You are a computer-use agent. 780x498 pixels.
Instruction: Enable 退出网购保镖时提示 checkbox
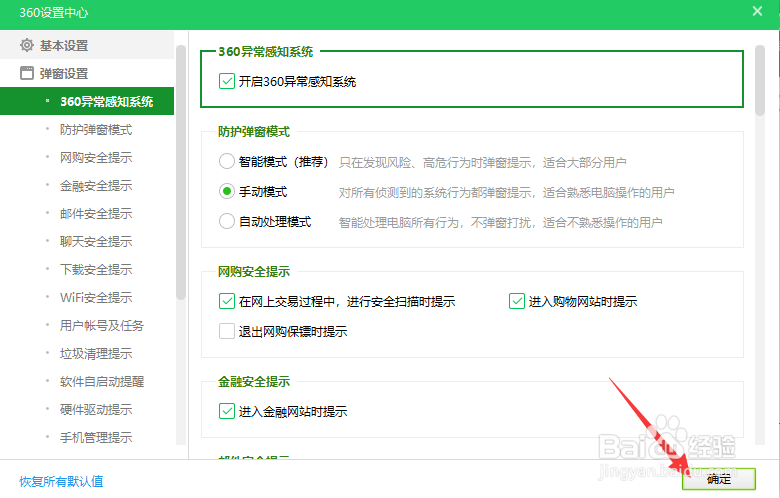tap(227, 331)
